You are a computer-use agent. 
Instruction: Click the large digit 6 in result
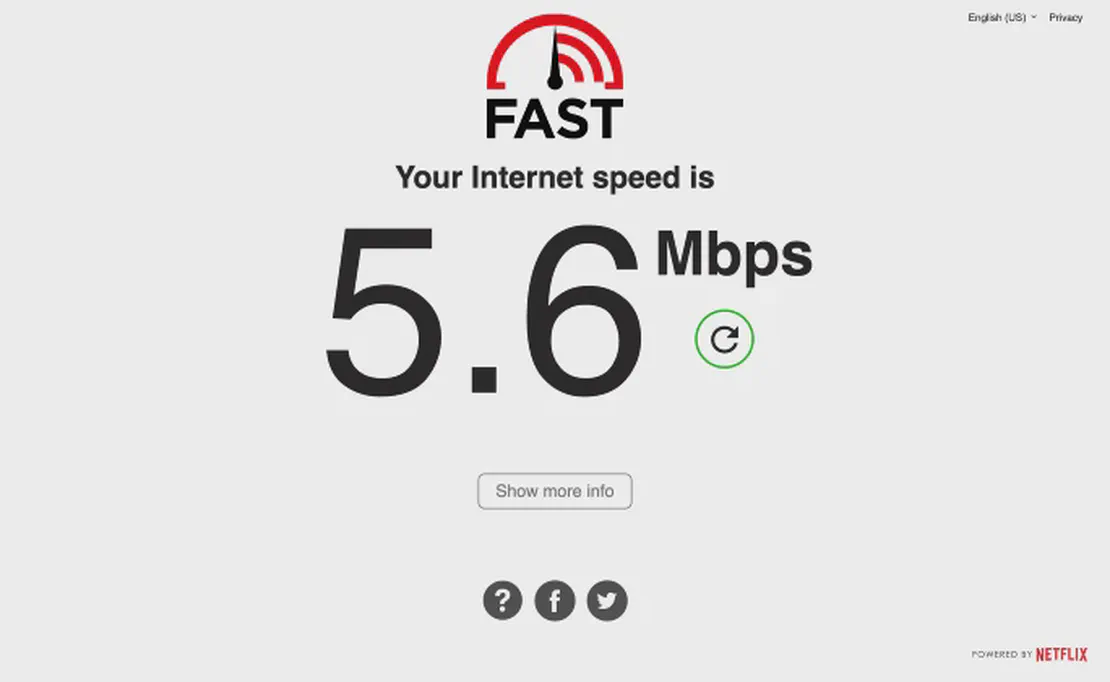[x=583, y=310]
